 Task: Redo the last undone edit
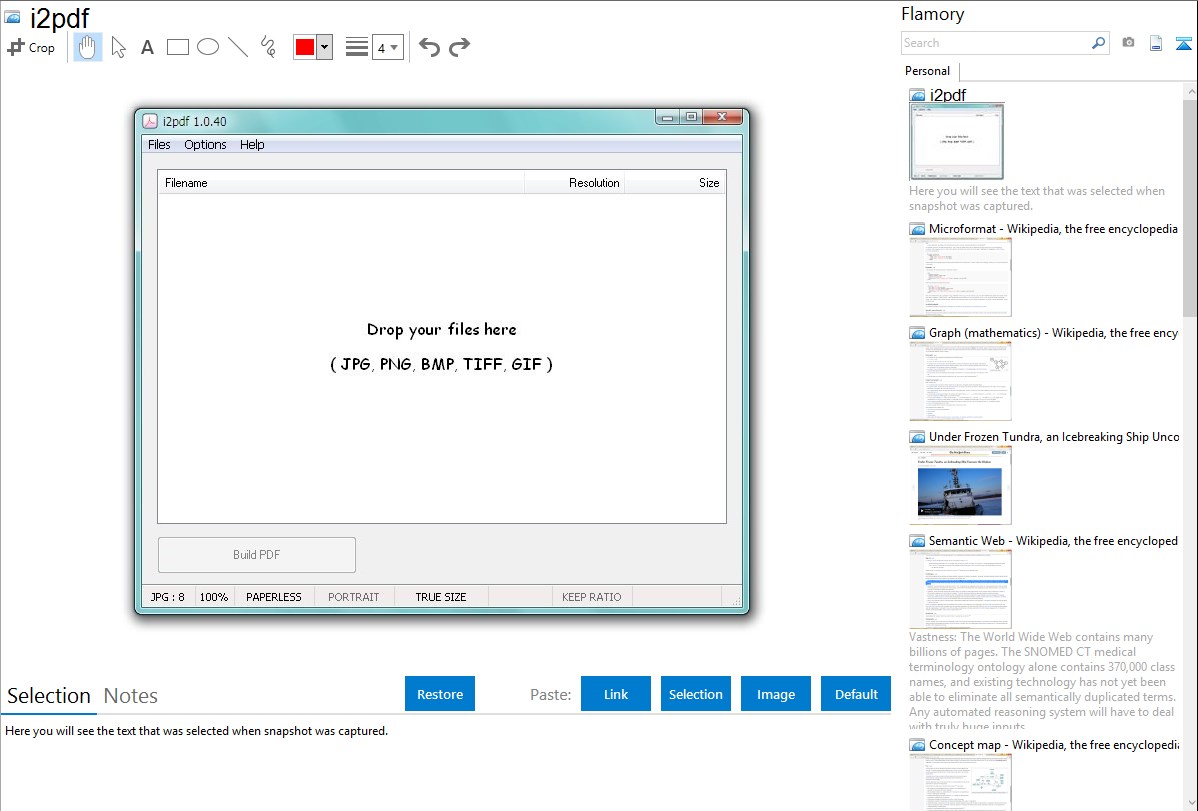pyautogui.click(x=459, y=47)
